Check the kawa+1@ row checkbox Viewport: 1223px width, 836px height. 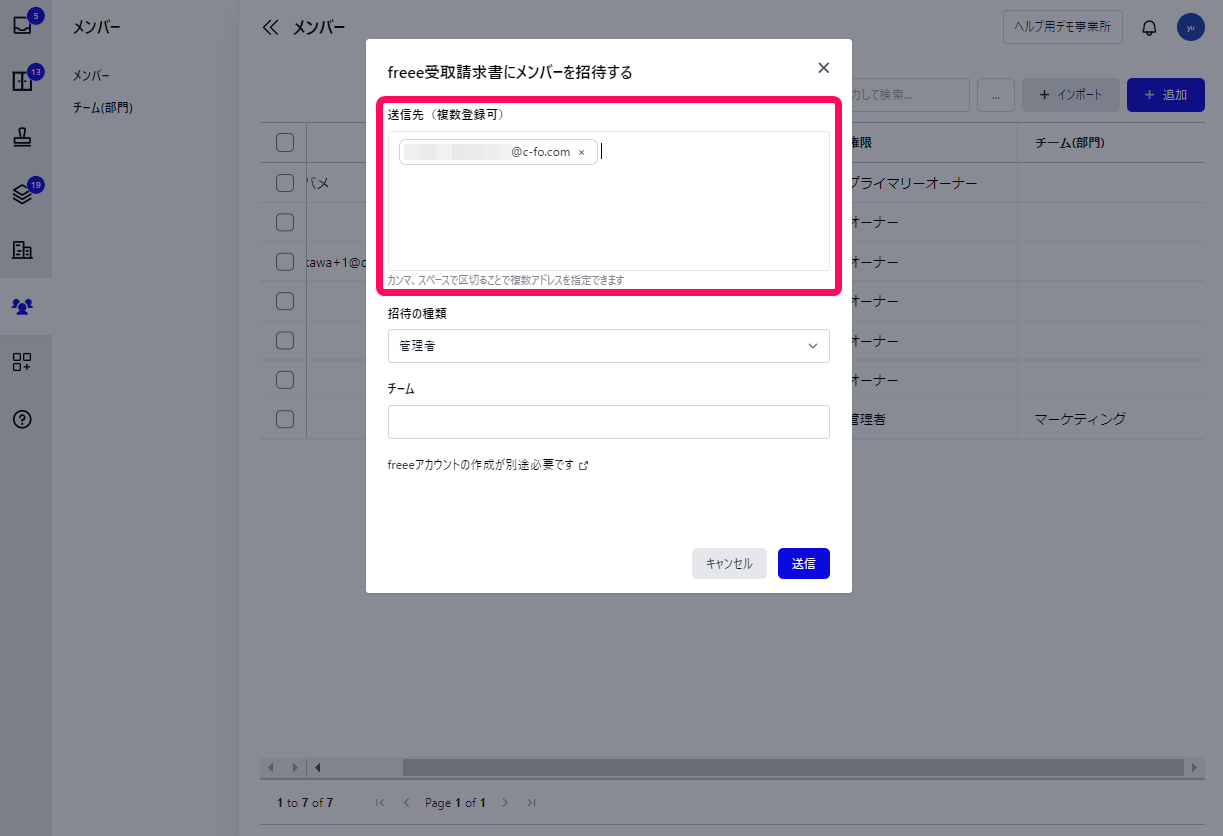(x=285, y=262)
